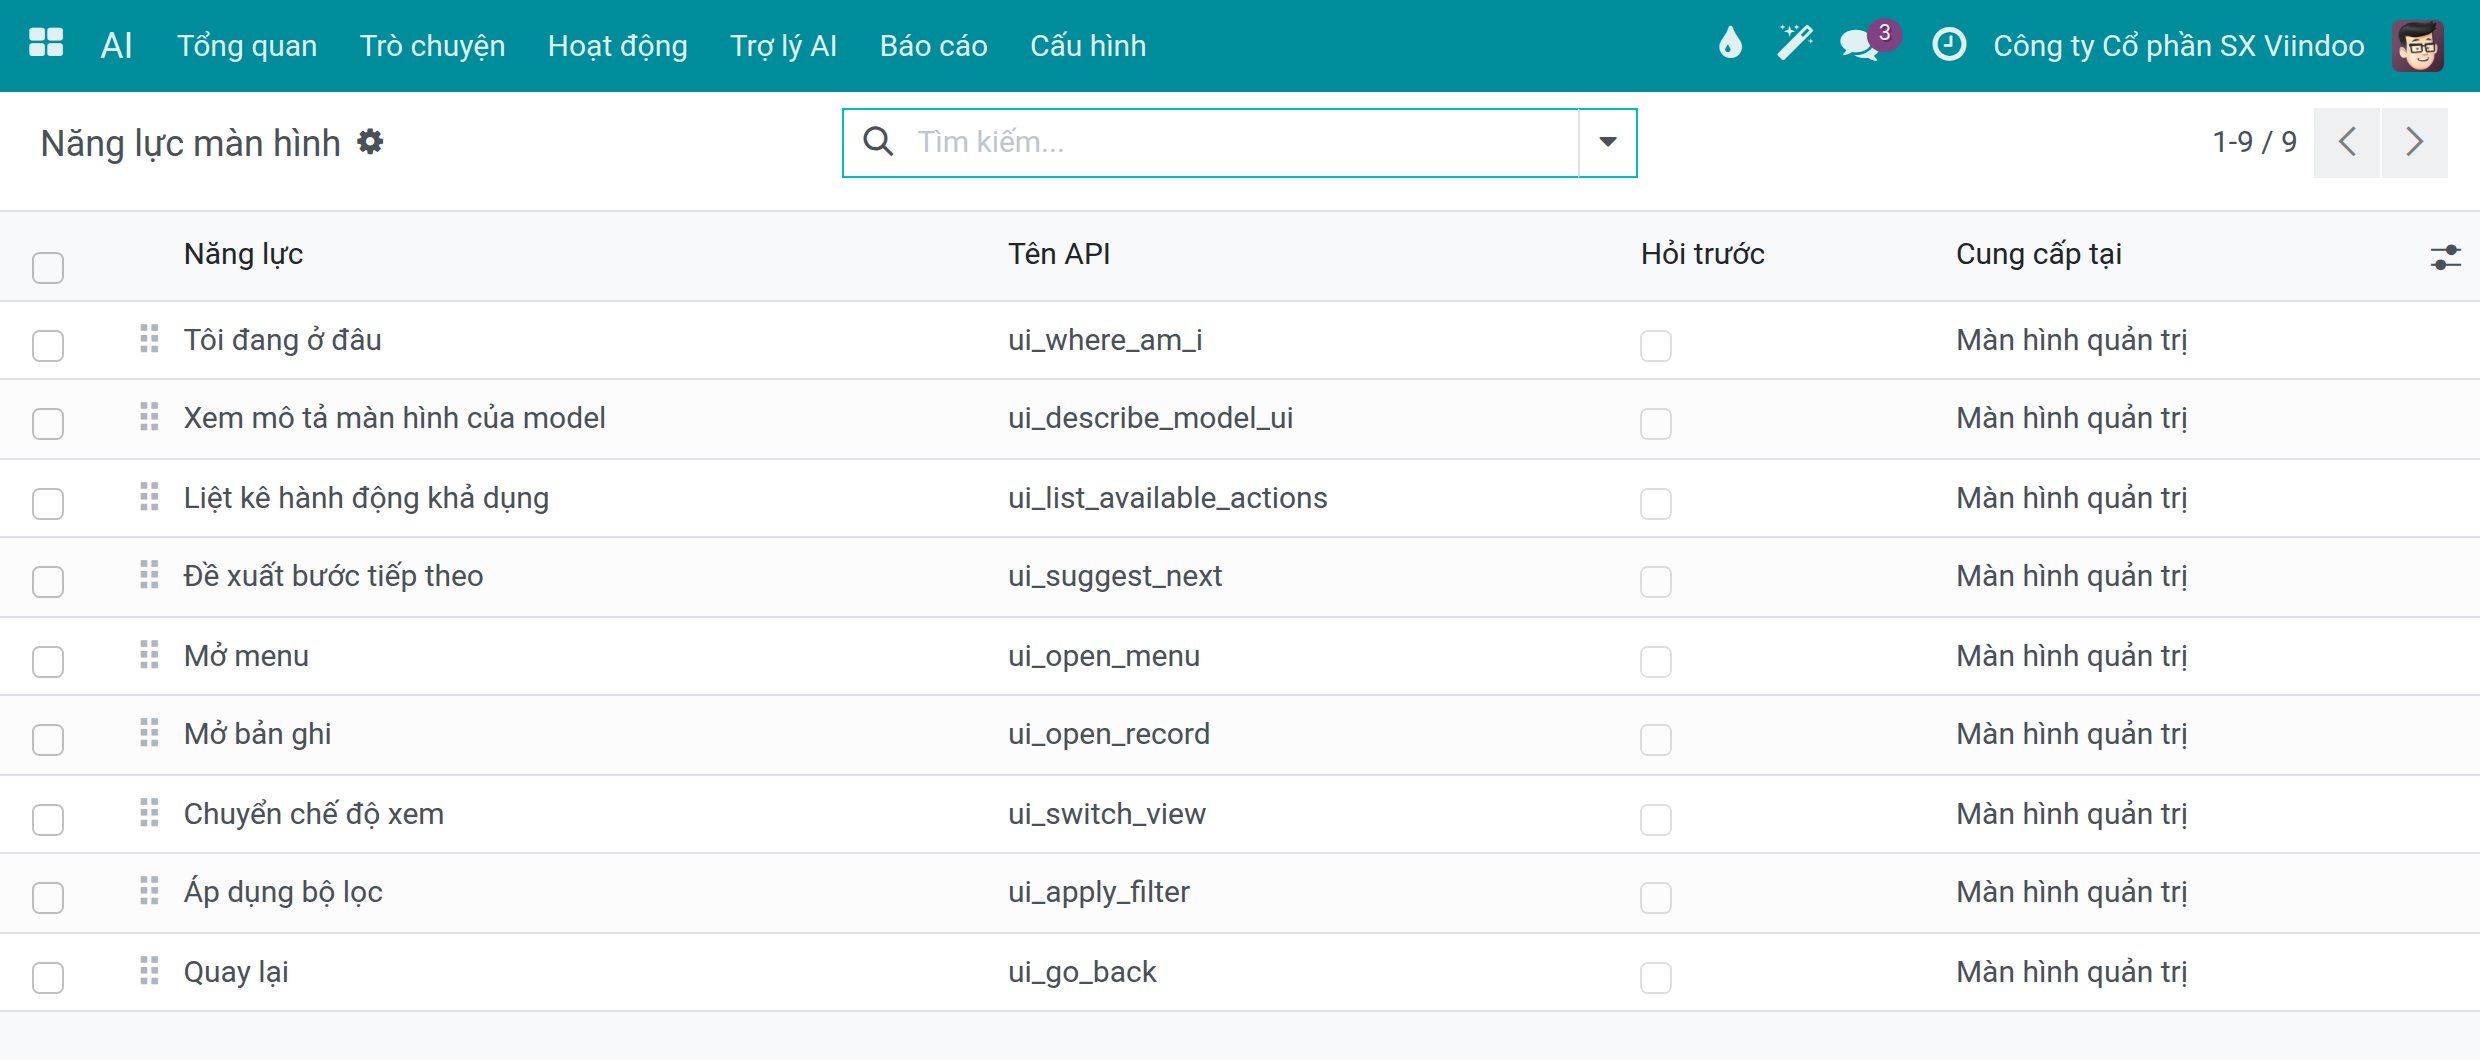Open the Xem mô tả màn hình của model record
2480x1060 pixels.
pos(395,418)
